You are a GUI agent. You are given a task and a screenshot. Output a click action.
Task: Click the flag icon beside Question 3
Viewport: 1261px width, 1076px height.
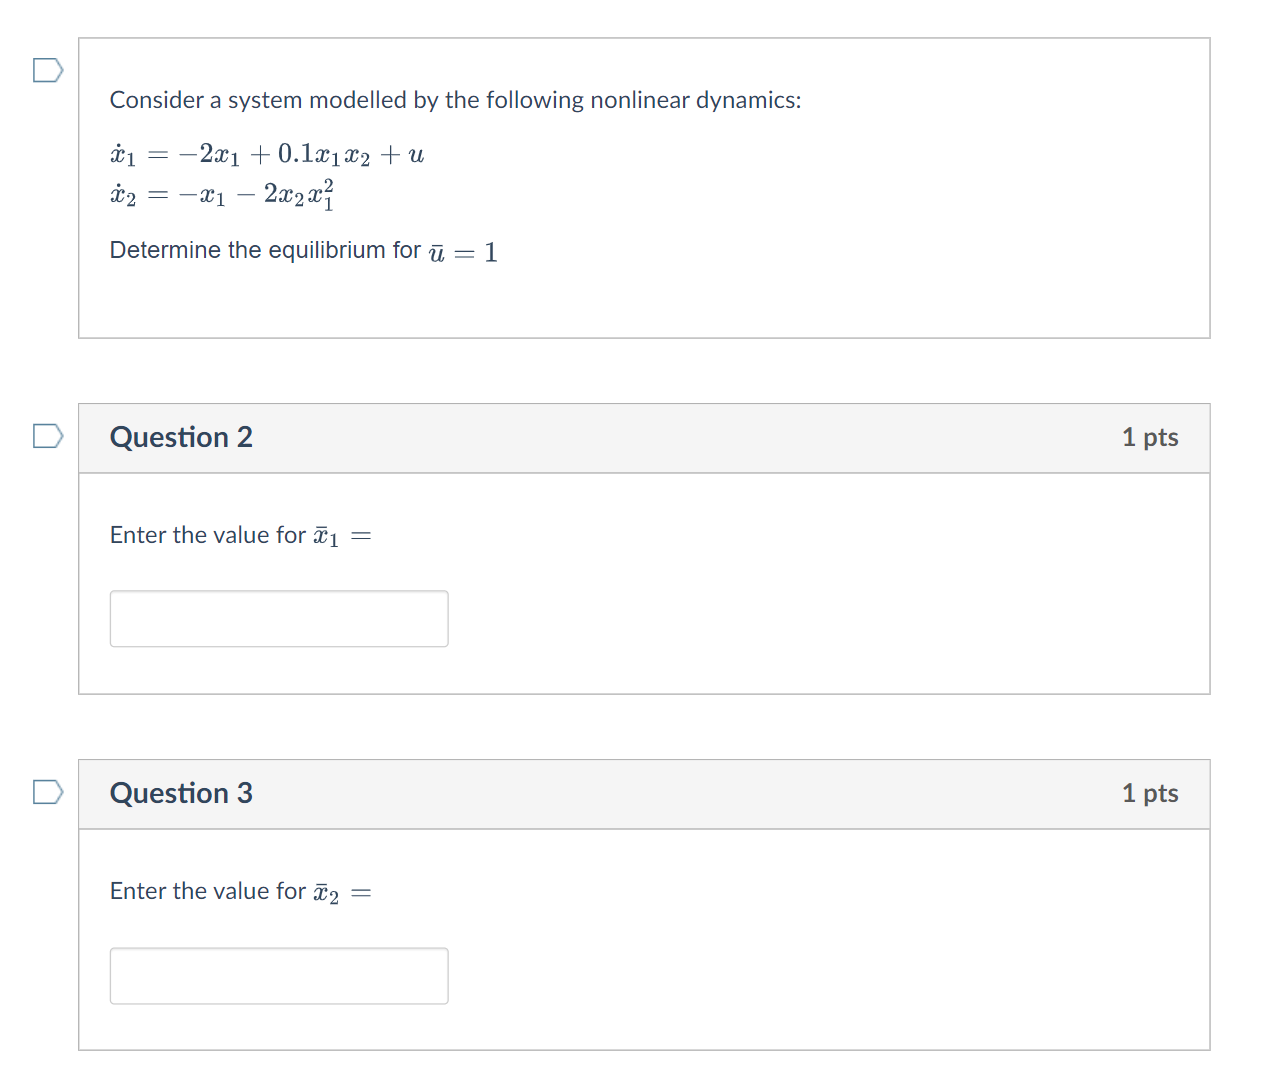pyautogui.click(x=46, y=792)
